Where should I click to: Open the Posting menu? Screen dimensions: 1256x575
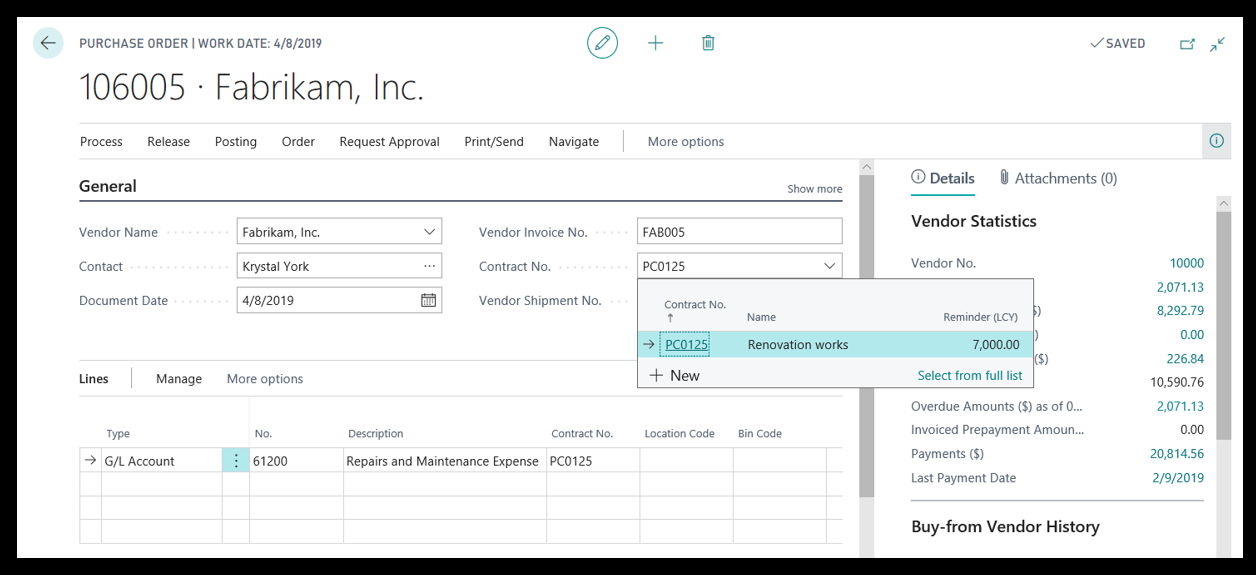(236, 142)
